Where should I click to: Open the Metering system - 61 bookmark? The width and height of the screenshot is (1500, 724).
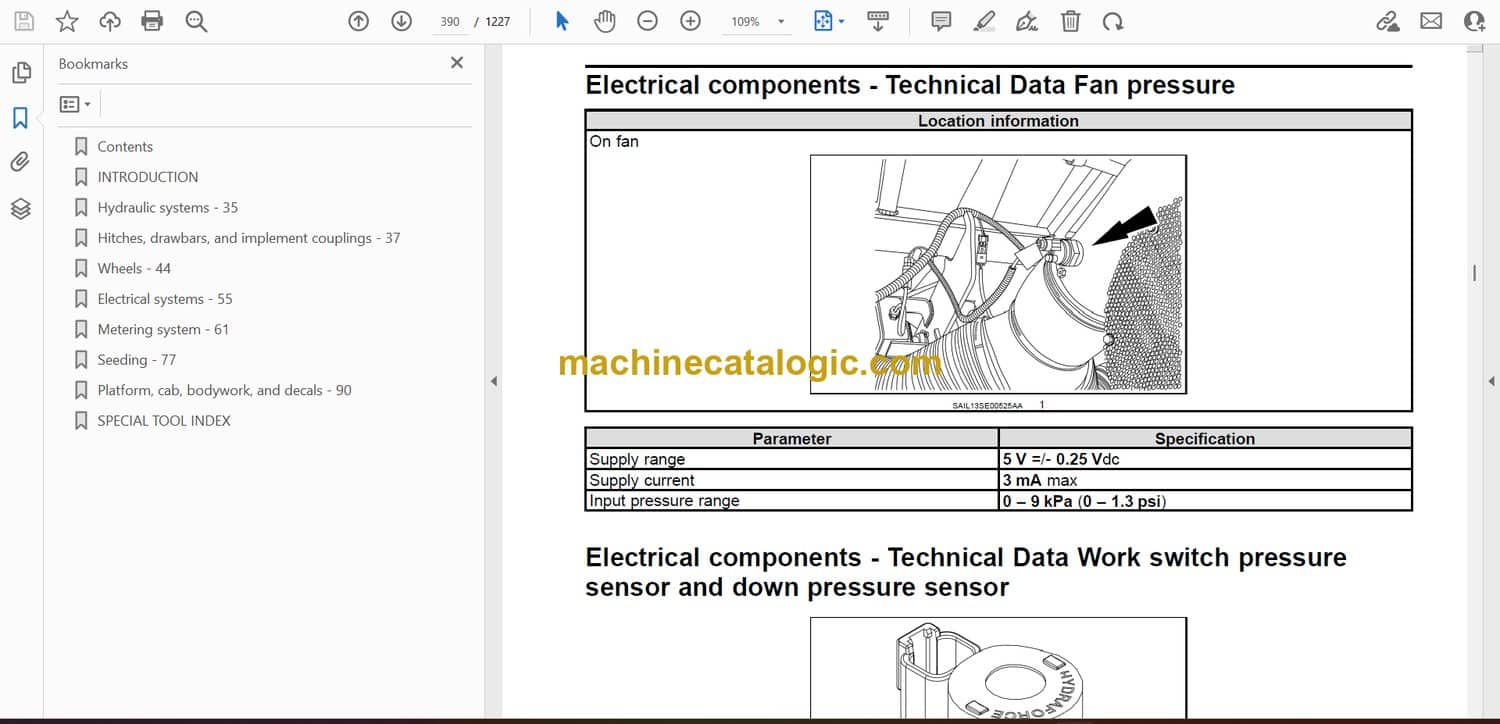[163, 329]
